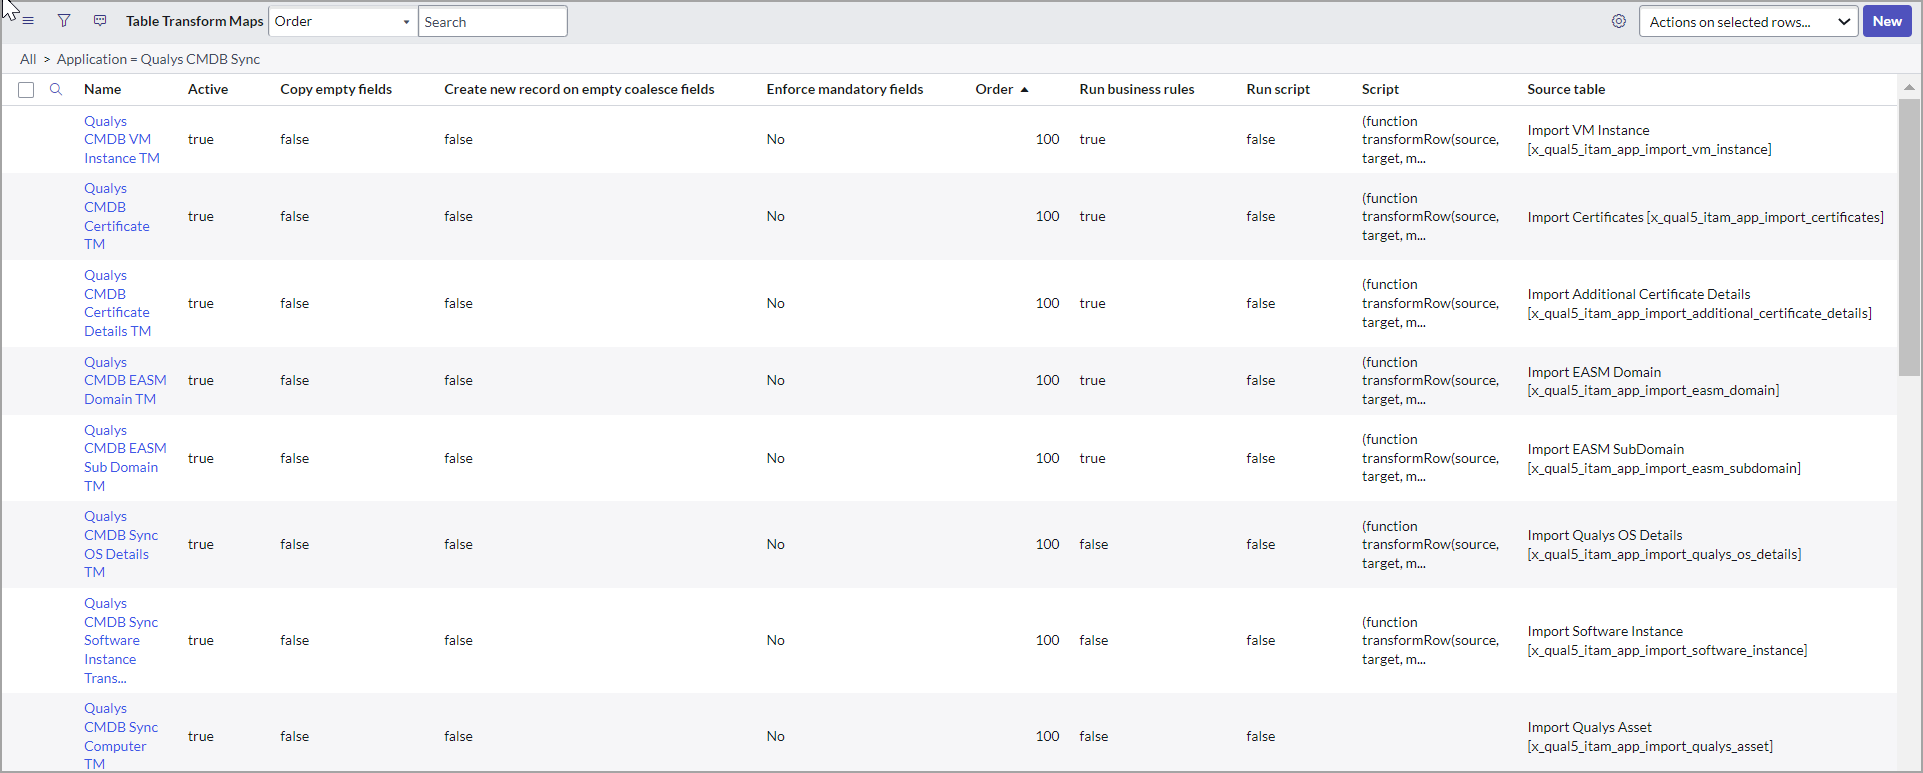The image size is (1923, 773).
Task: Open Qualys CMDB Certificate TM record
Action: (117, 216)
